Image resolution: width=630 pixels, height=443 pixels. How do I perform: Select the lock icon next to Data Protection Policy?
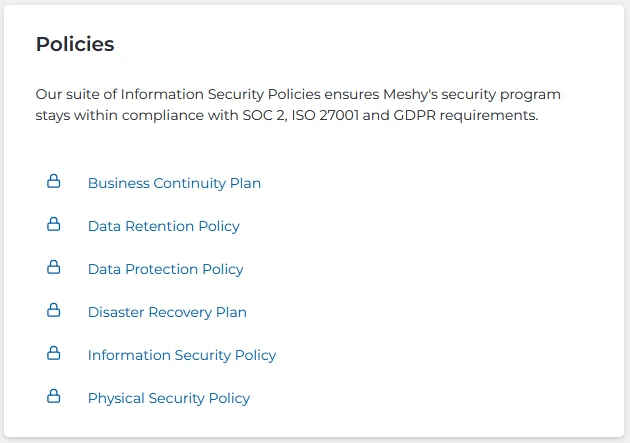pyautogui.click(x=54, y=268)
